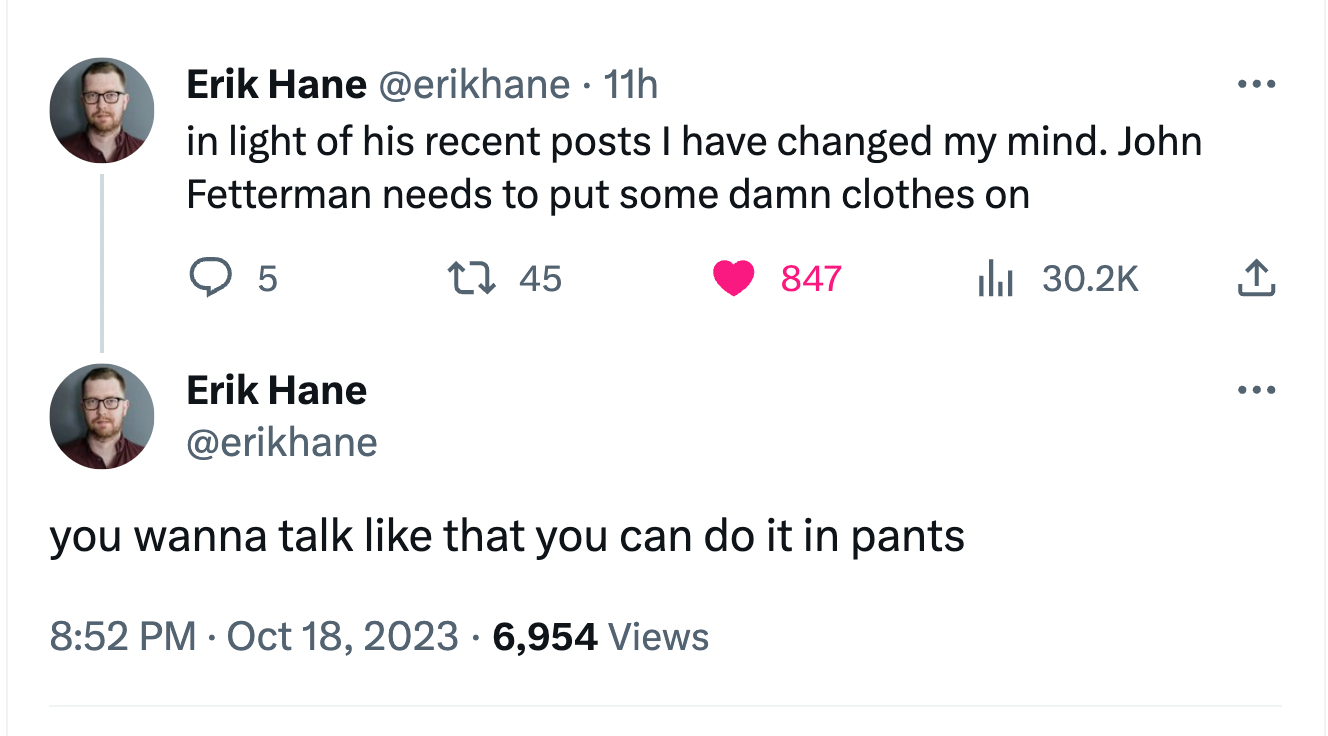
Task: Open the 11h timestamp link
Action: (x=631, y=85)
